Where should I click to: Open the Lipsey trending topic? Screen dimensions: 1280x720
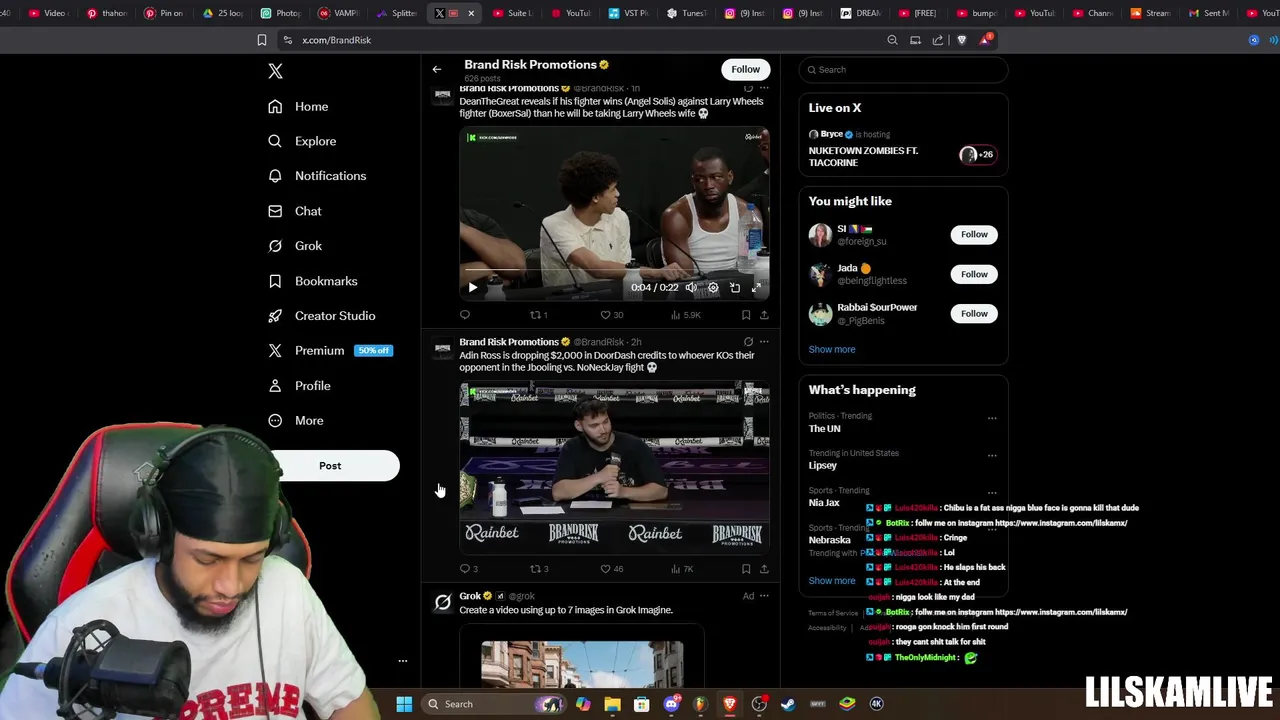(823, 466)
